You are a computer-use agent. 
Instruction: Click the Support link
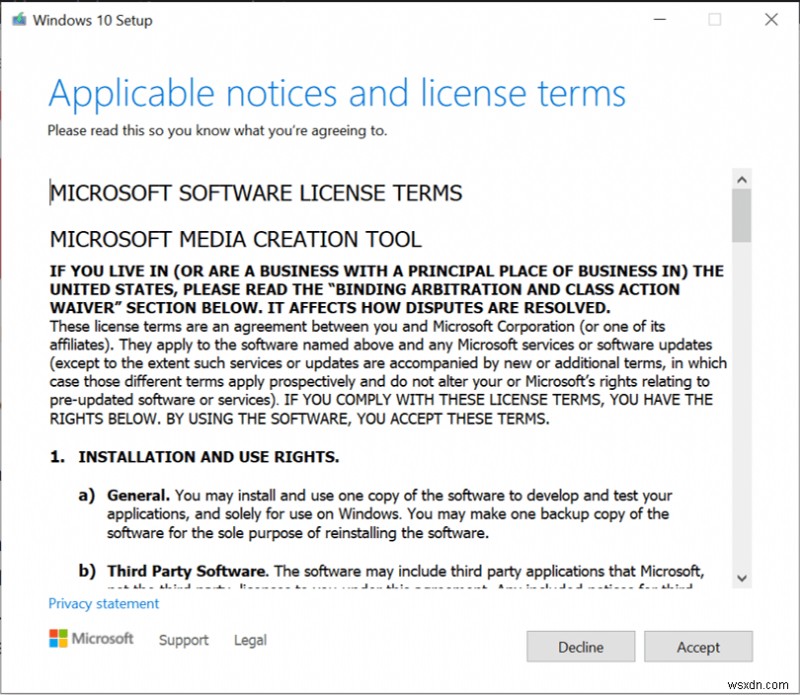tap(183, 640)
